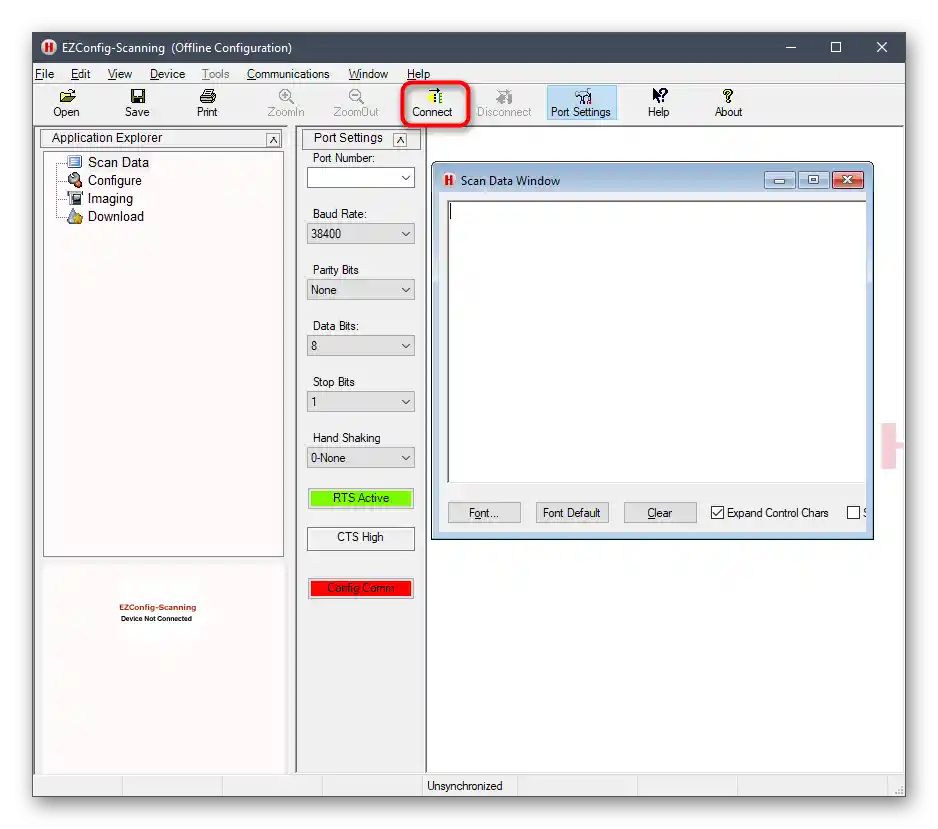
Task: Click the red Config Comm indicator
Action: pos(361,588)
